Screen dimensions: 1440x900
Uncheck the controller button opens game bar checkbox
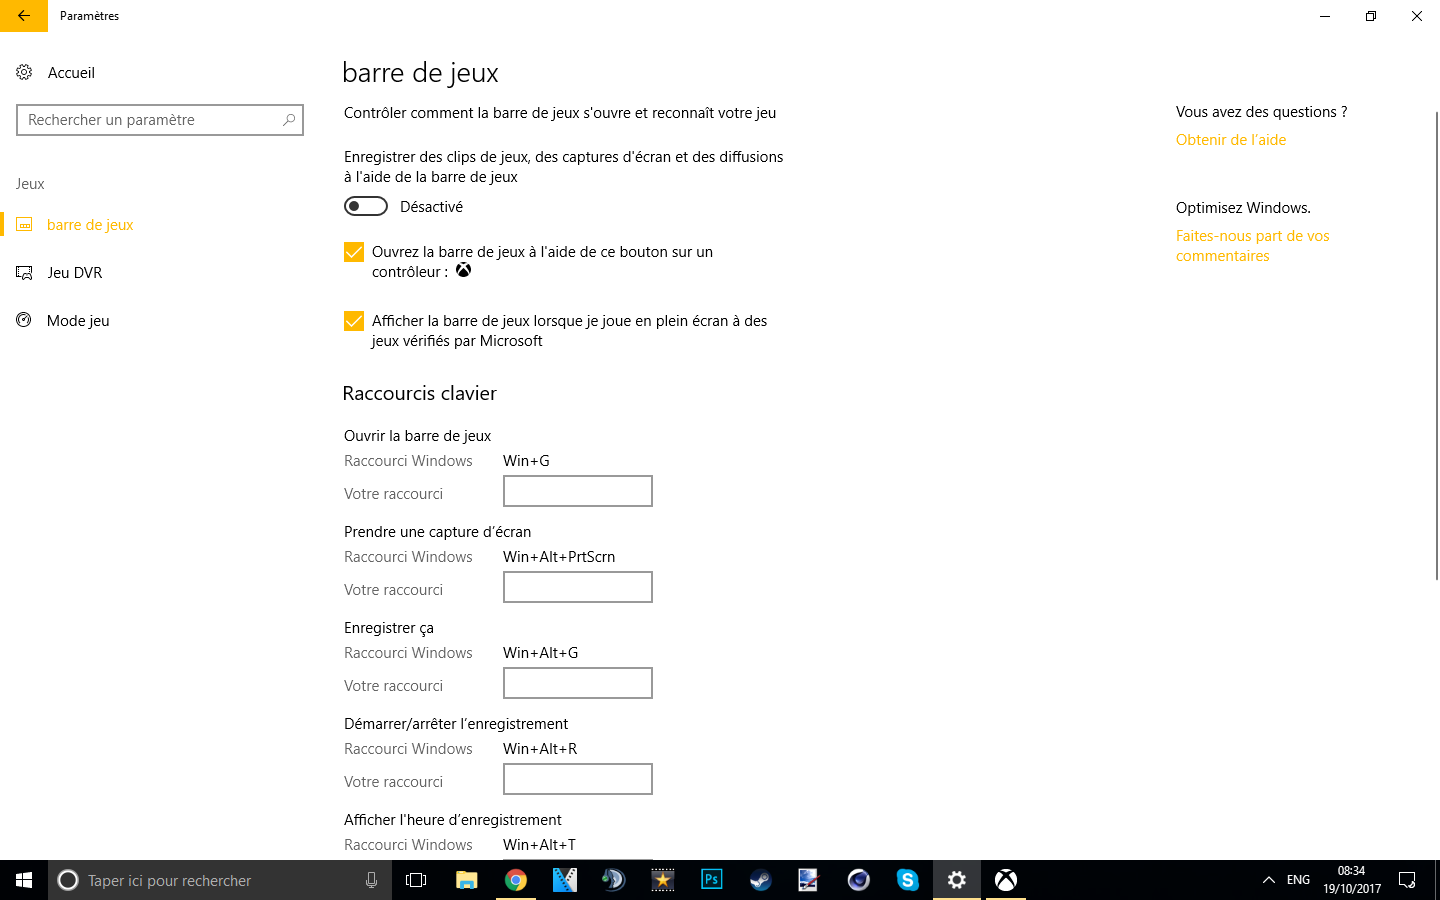pyautogui.click(x=354, y=252)
